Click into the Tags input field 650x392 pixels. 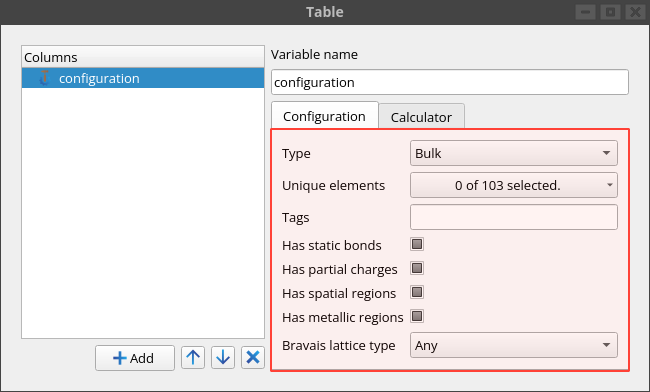coord(514,217)
